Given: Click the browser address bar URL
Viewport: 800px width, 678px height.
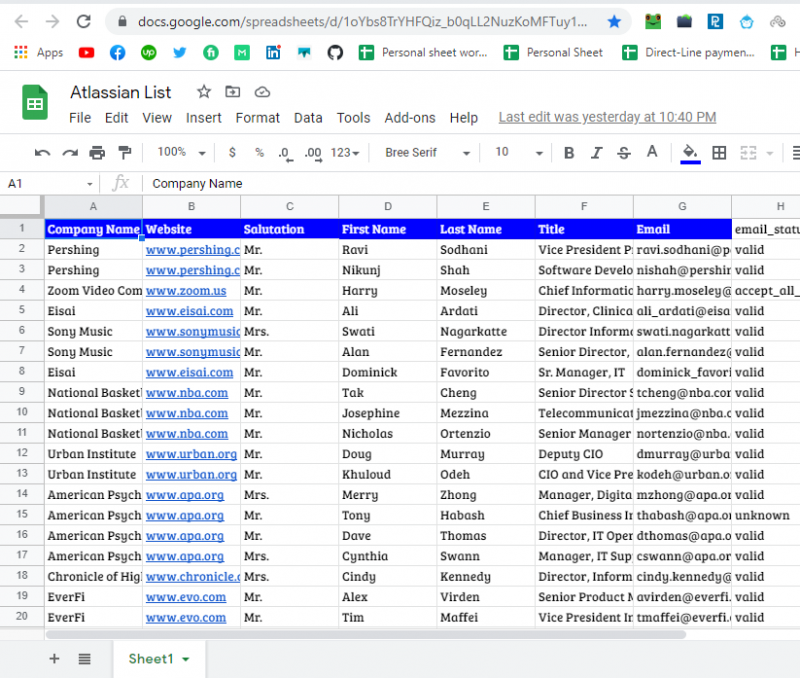Looking at the screenshot, I should coord(363,21).
